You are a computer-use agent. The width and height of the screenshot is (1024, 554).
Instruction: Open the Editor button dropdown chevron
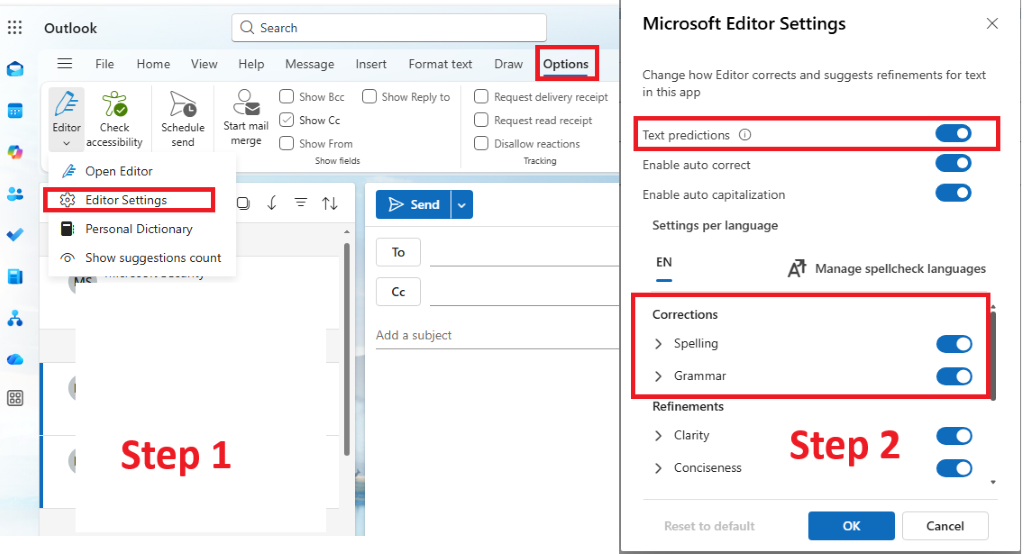pos(67,143)
